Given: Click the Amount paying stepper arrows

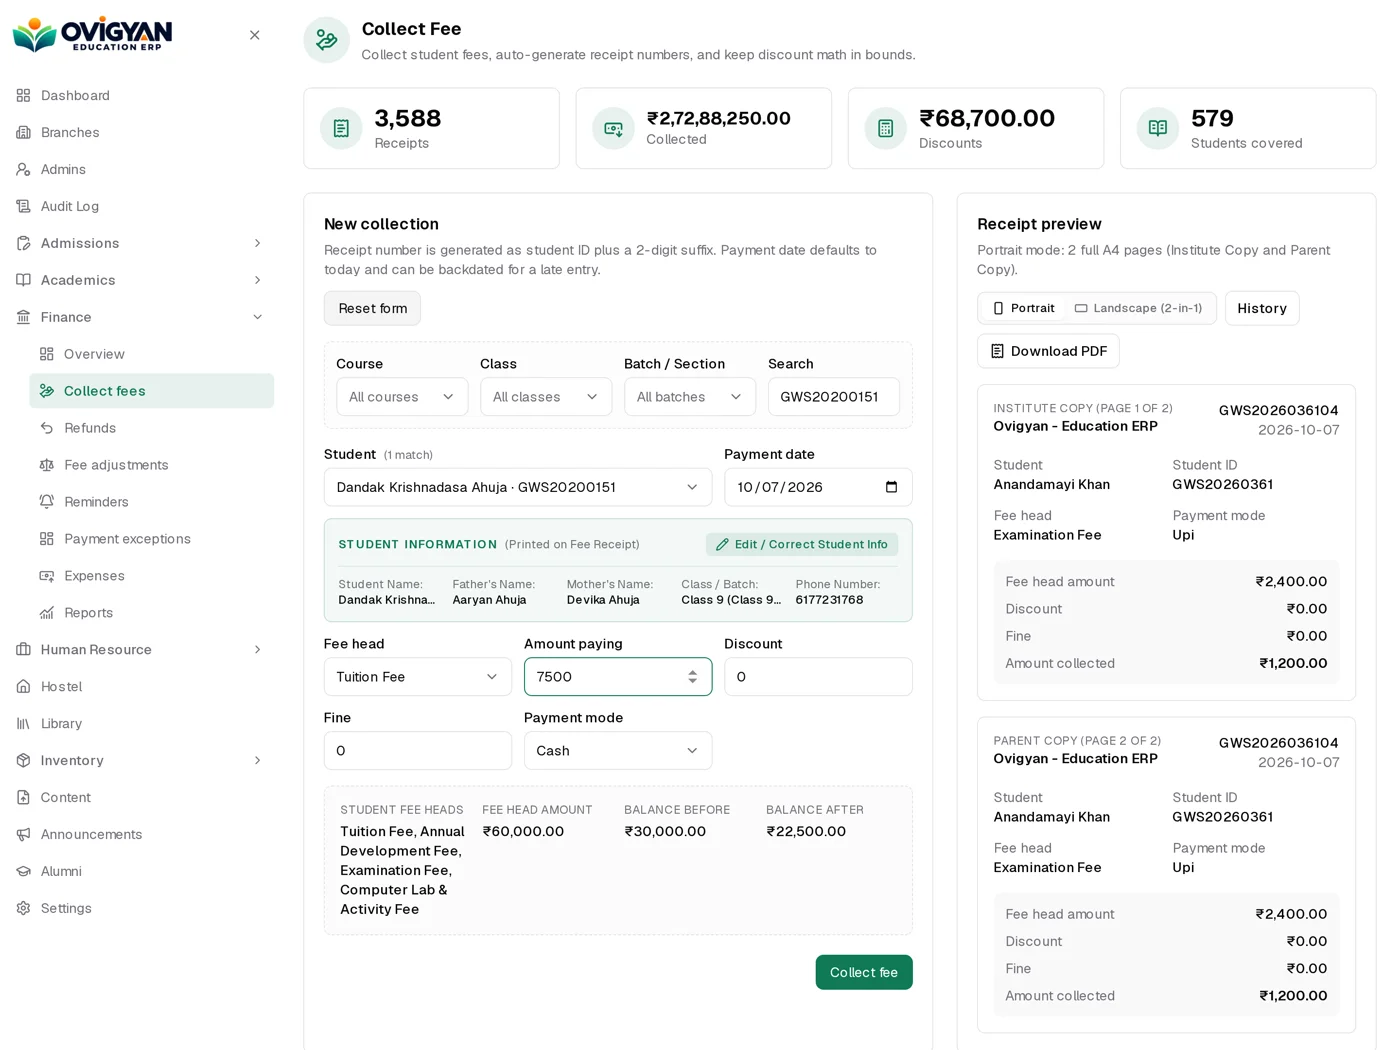Looking at the screenshot, I should point(692,677).
